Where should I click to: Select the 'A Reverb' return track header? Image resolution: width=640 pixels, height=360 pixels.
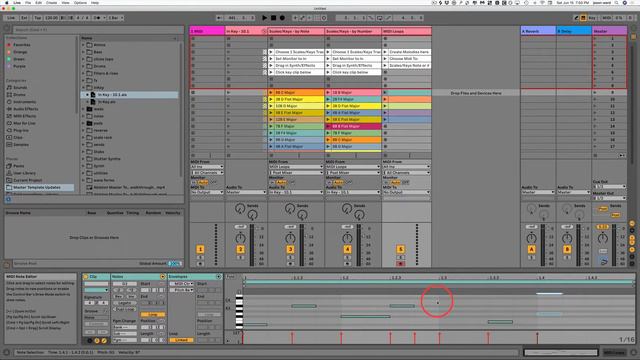click(538, 31)
